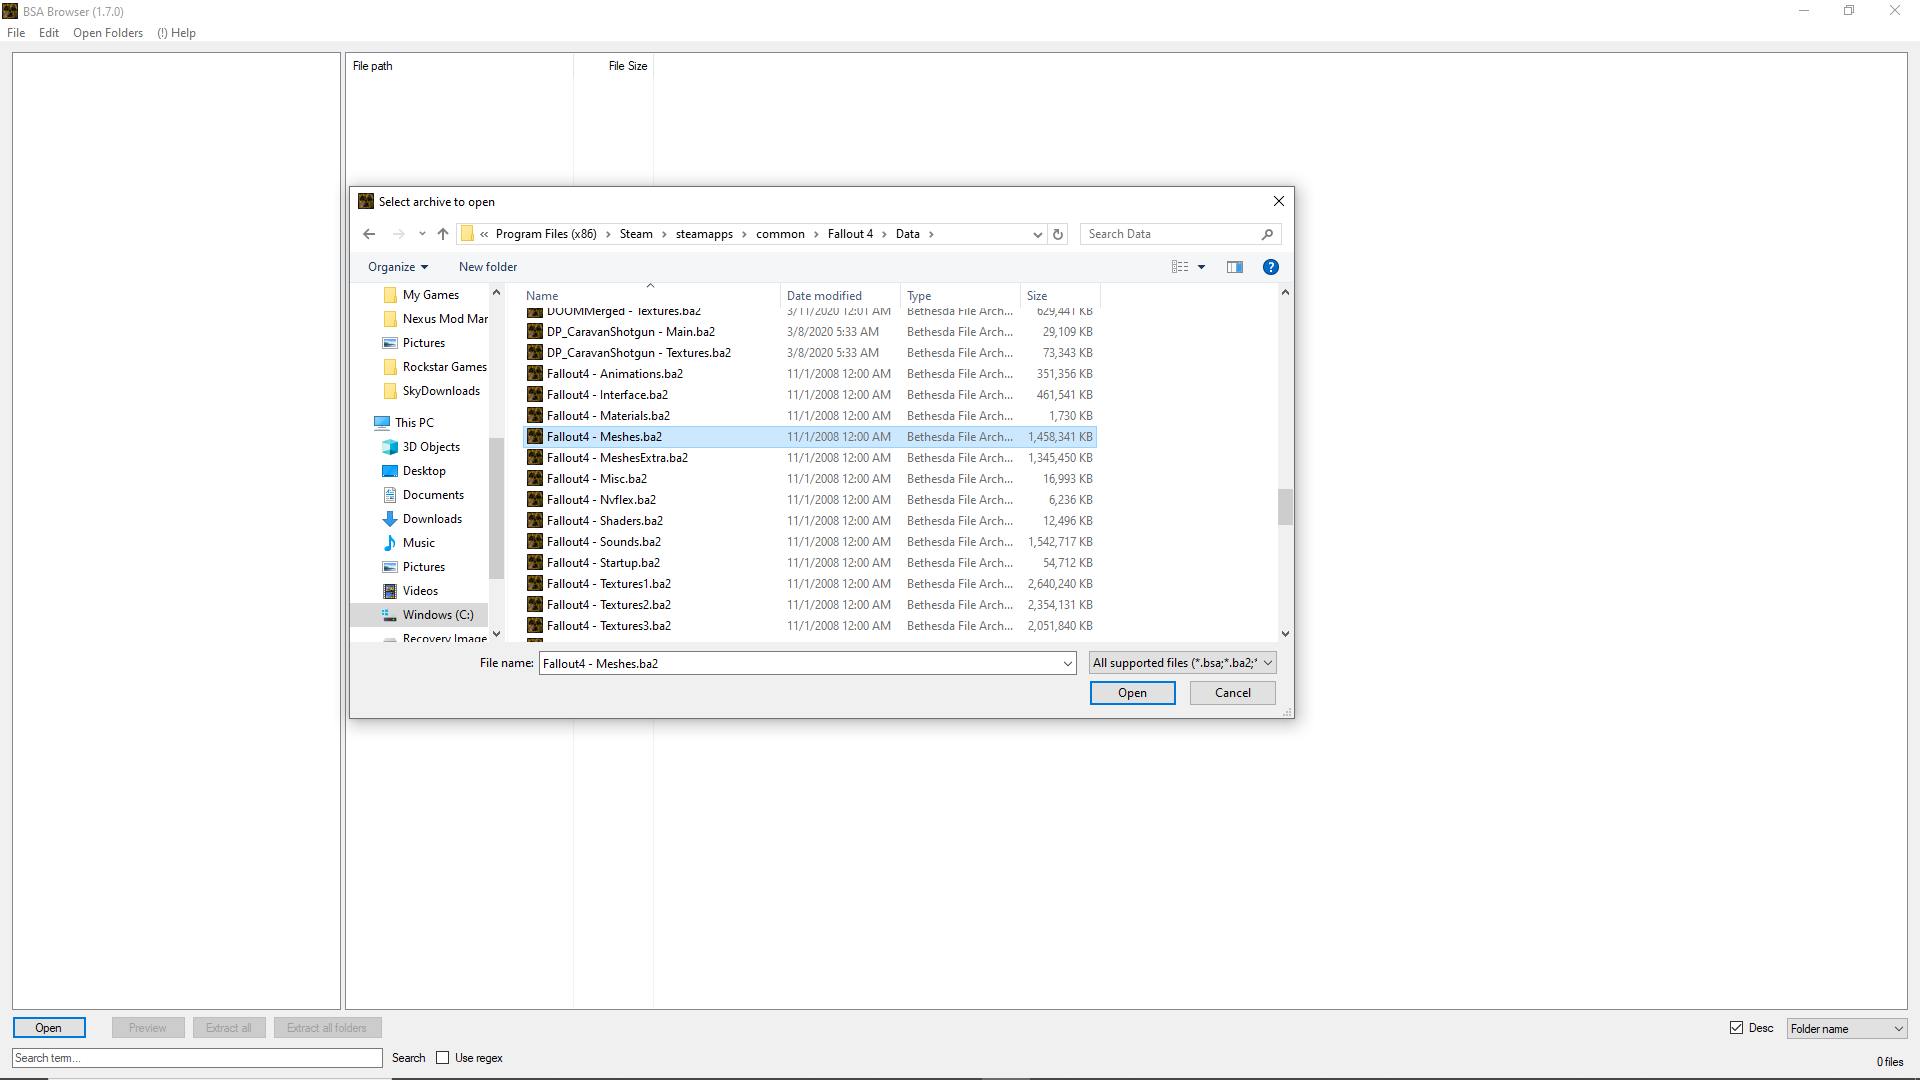This screenshot has width=1920, height=1080.
Task: Click Steam in the address breadcrumb
Action: click(x=636, y=234)
